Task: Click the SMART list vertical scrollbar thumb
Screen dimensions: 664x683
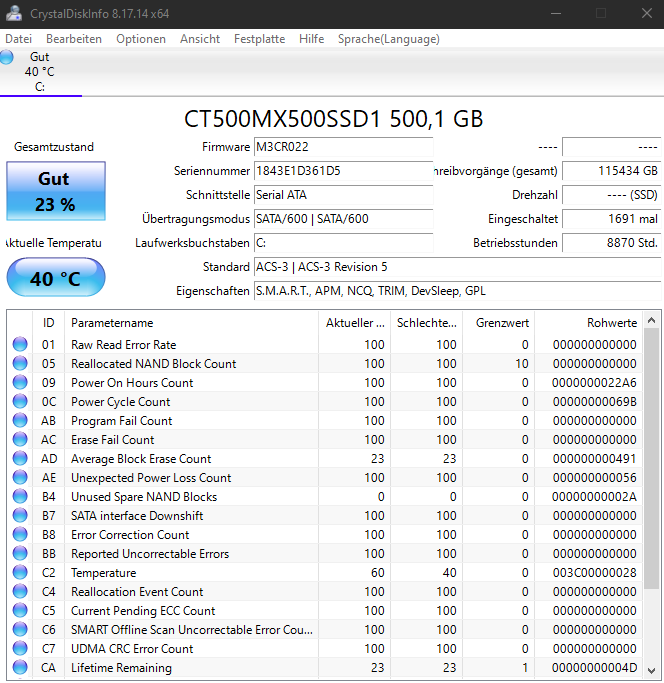Action: (x=652, y=458)
